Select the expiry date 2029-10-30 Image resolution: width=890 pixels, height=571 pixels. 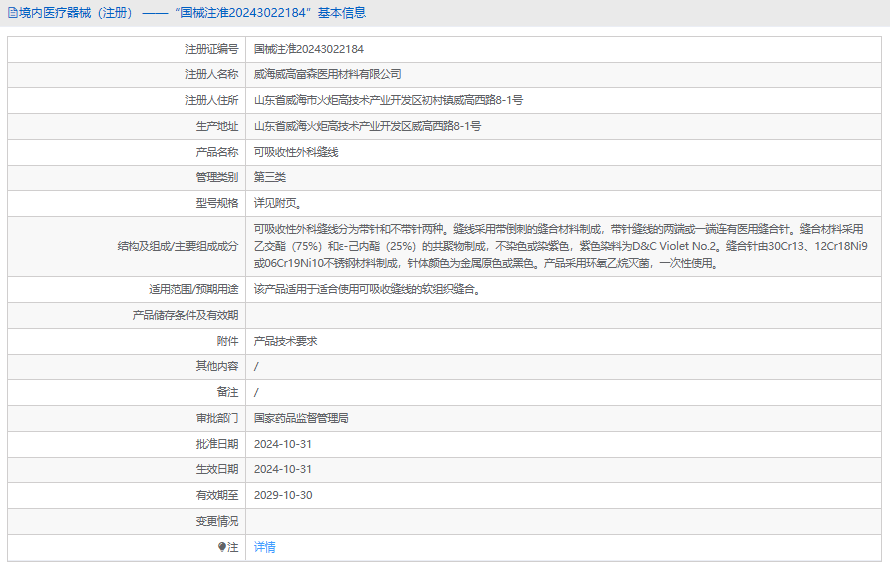point(283,495)
